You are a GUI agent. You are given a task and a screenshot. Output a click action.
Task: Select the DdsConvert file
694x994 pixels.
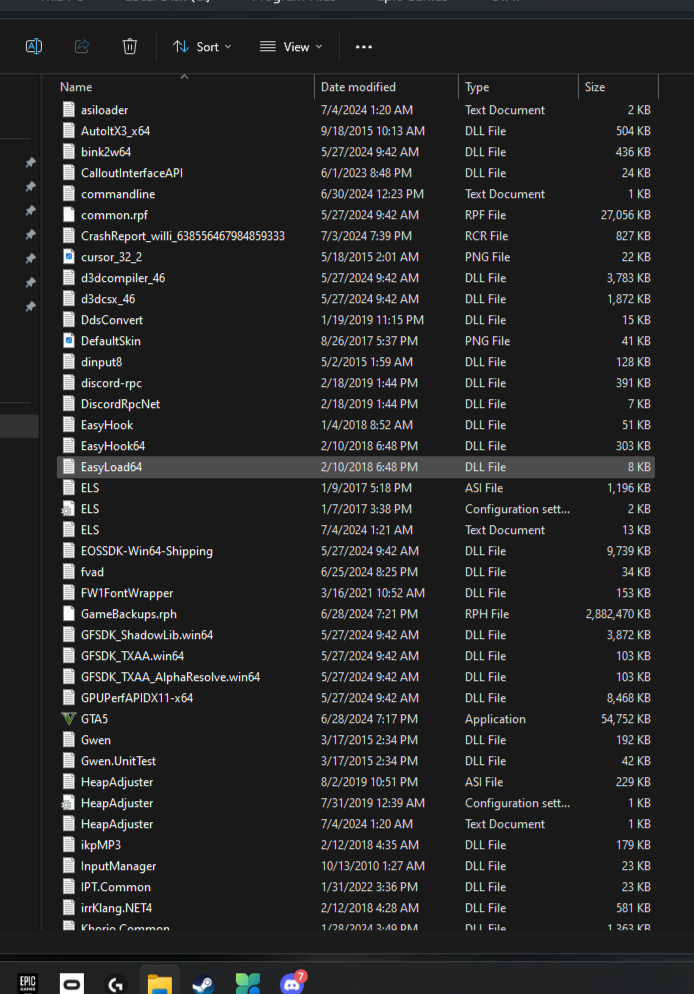[x=356, y=320]
